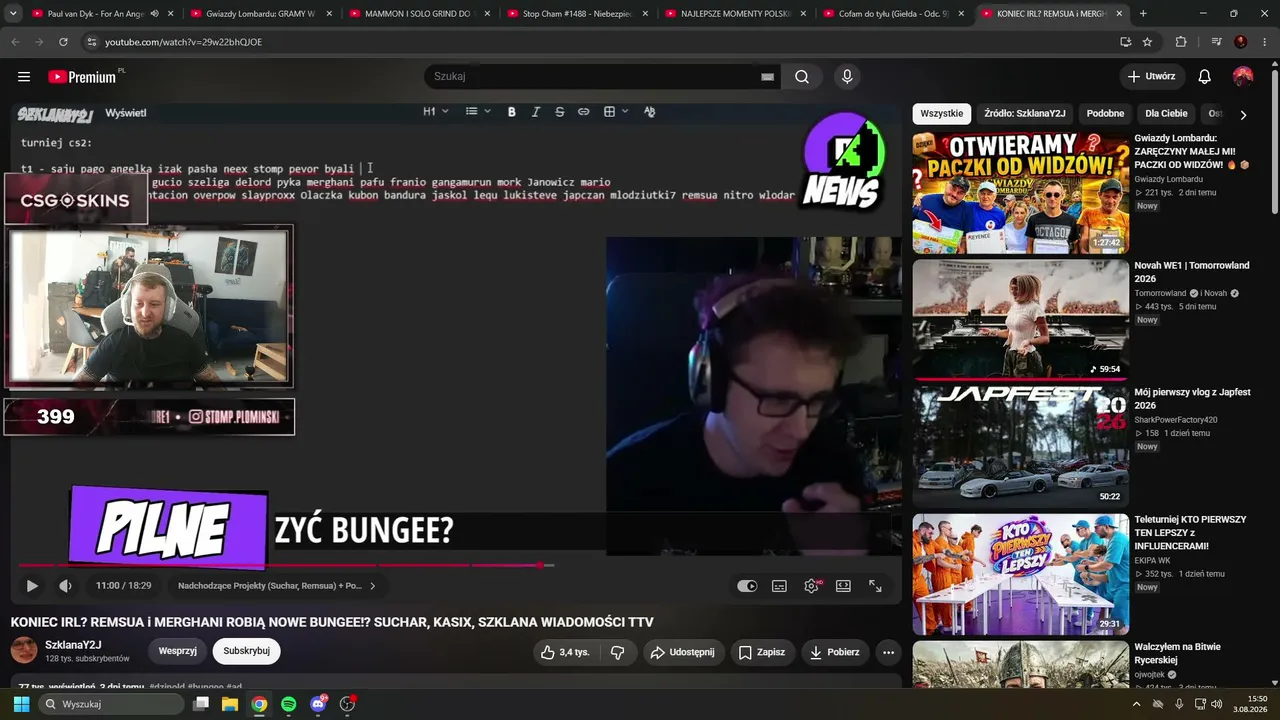Like the video with 3,4 tys. likes

[x=564, y=652]
